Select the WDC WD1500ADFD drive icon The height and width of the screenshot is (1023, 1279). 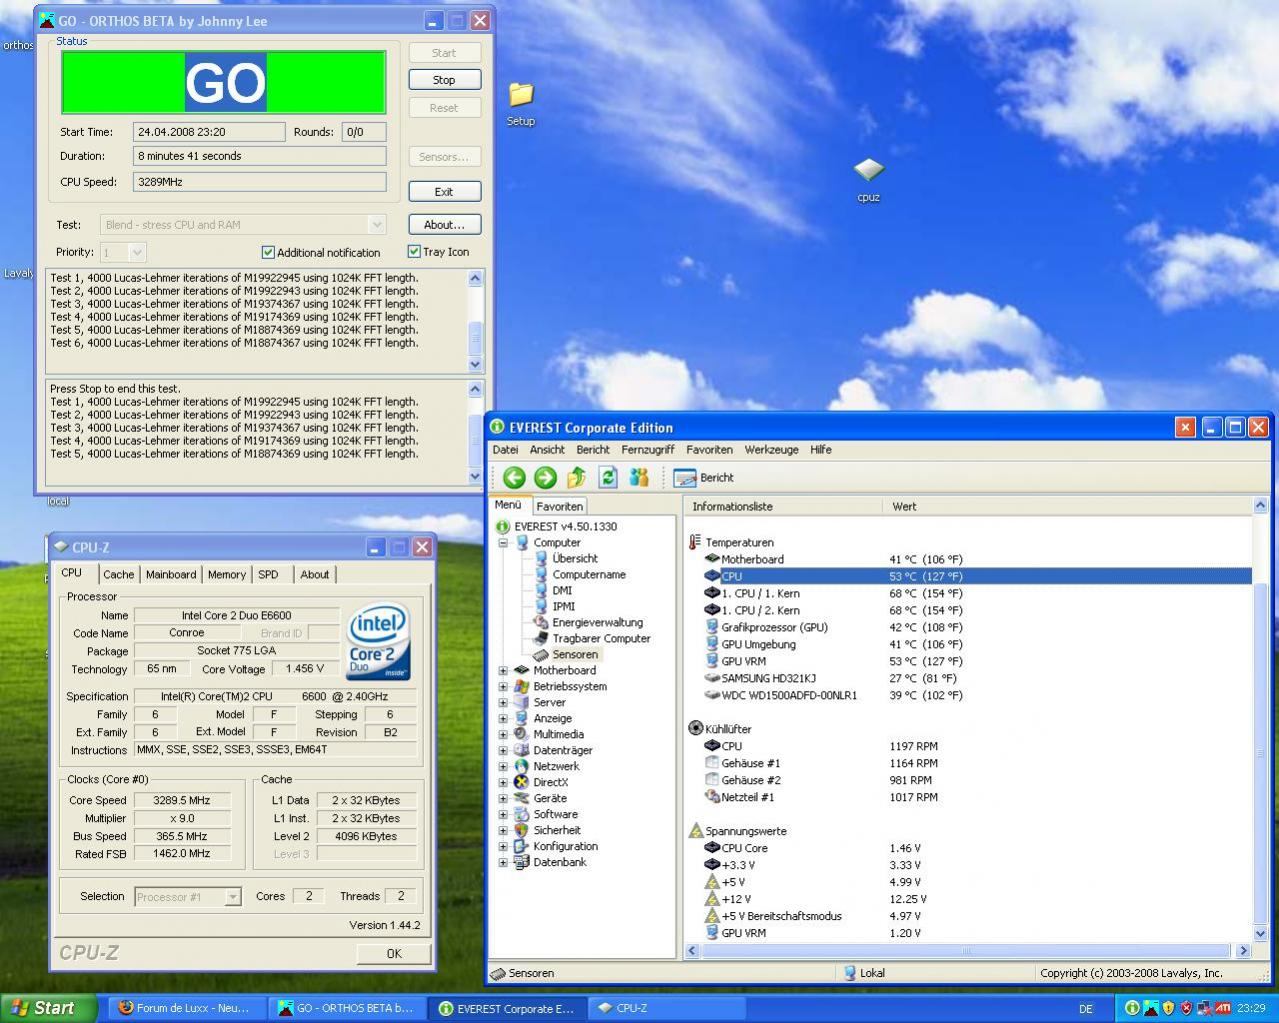(712, 695)
